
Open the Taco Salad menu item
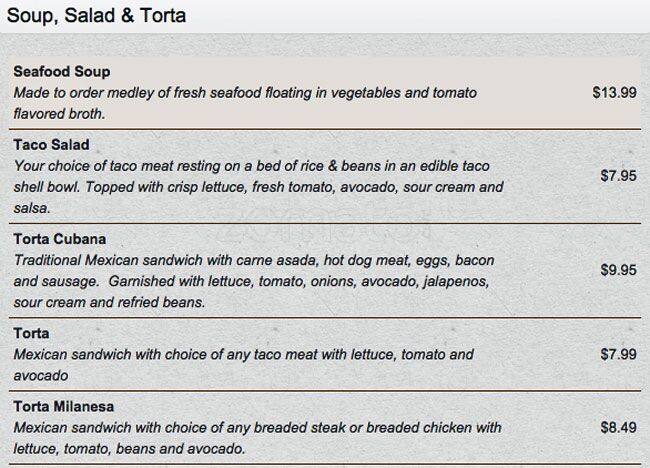(52, 145)
